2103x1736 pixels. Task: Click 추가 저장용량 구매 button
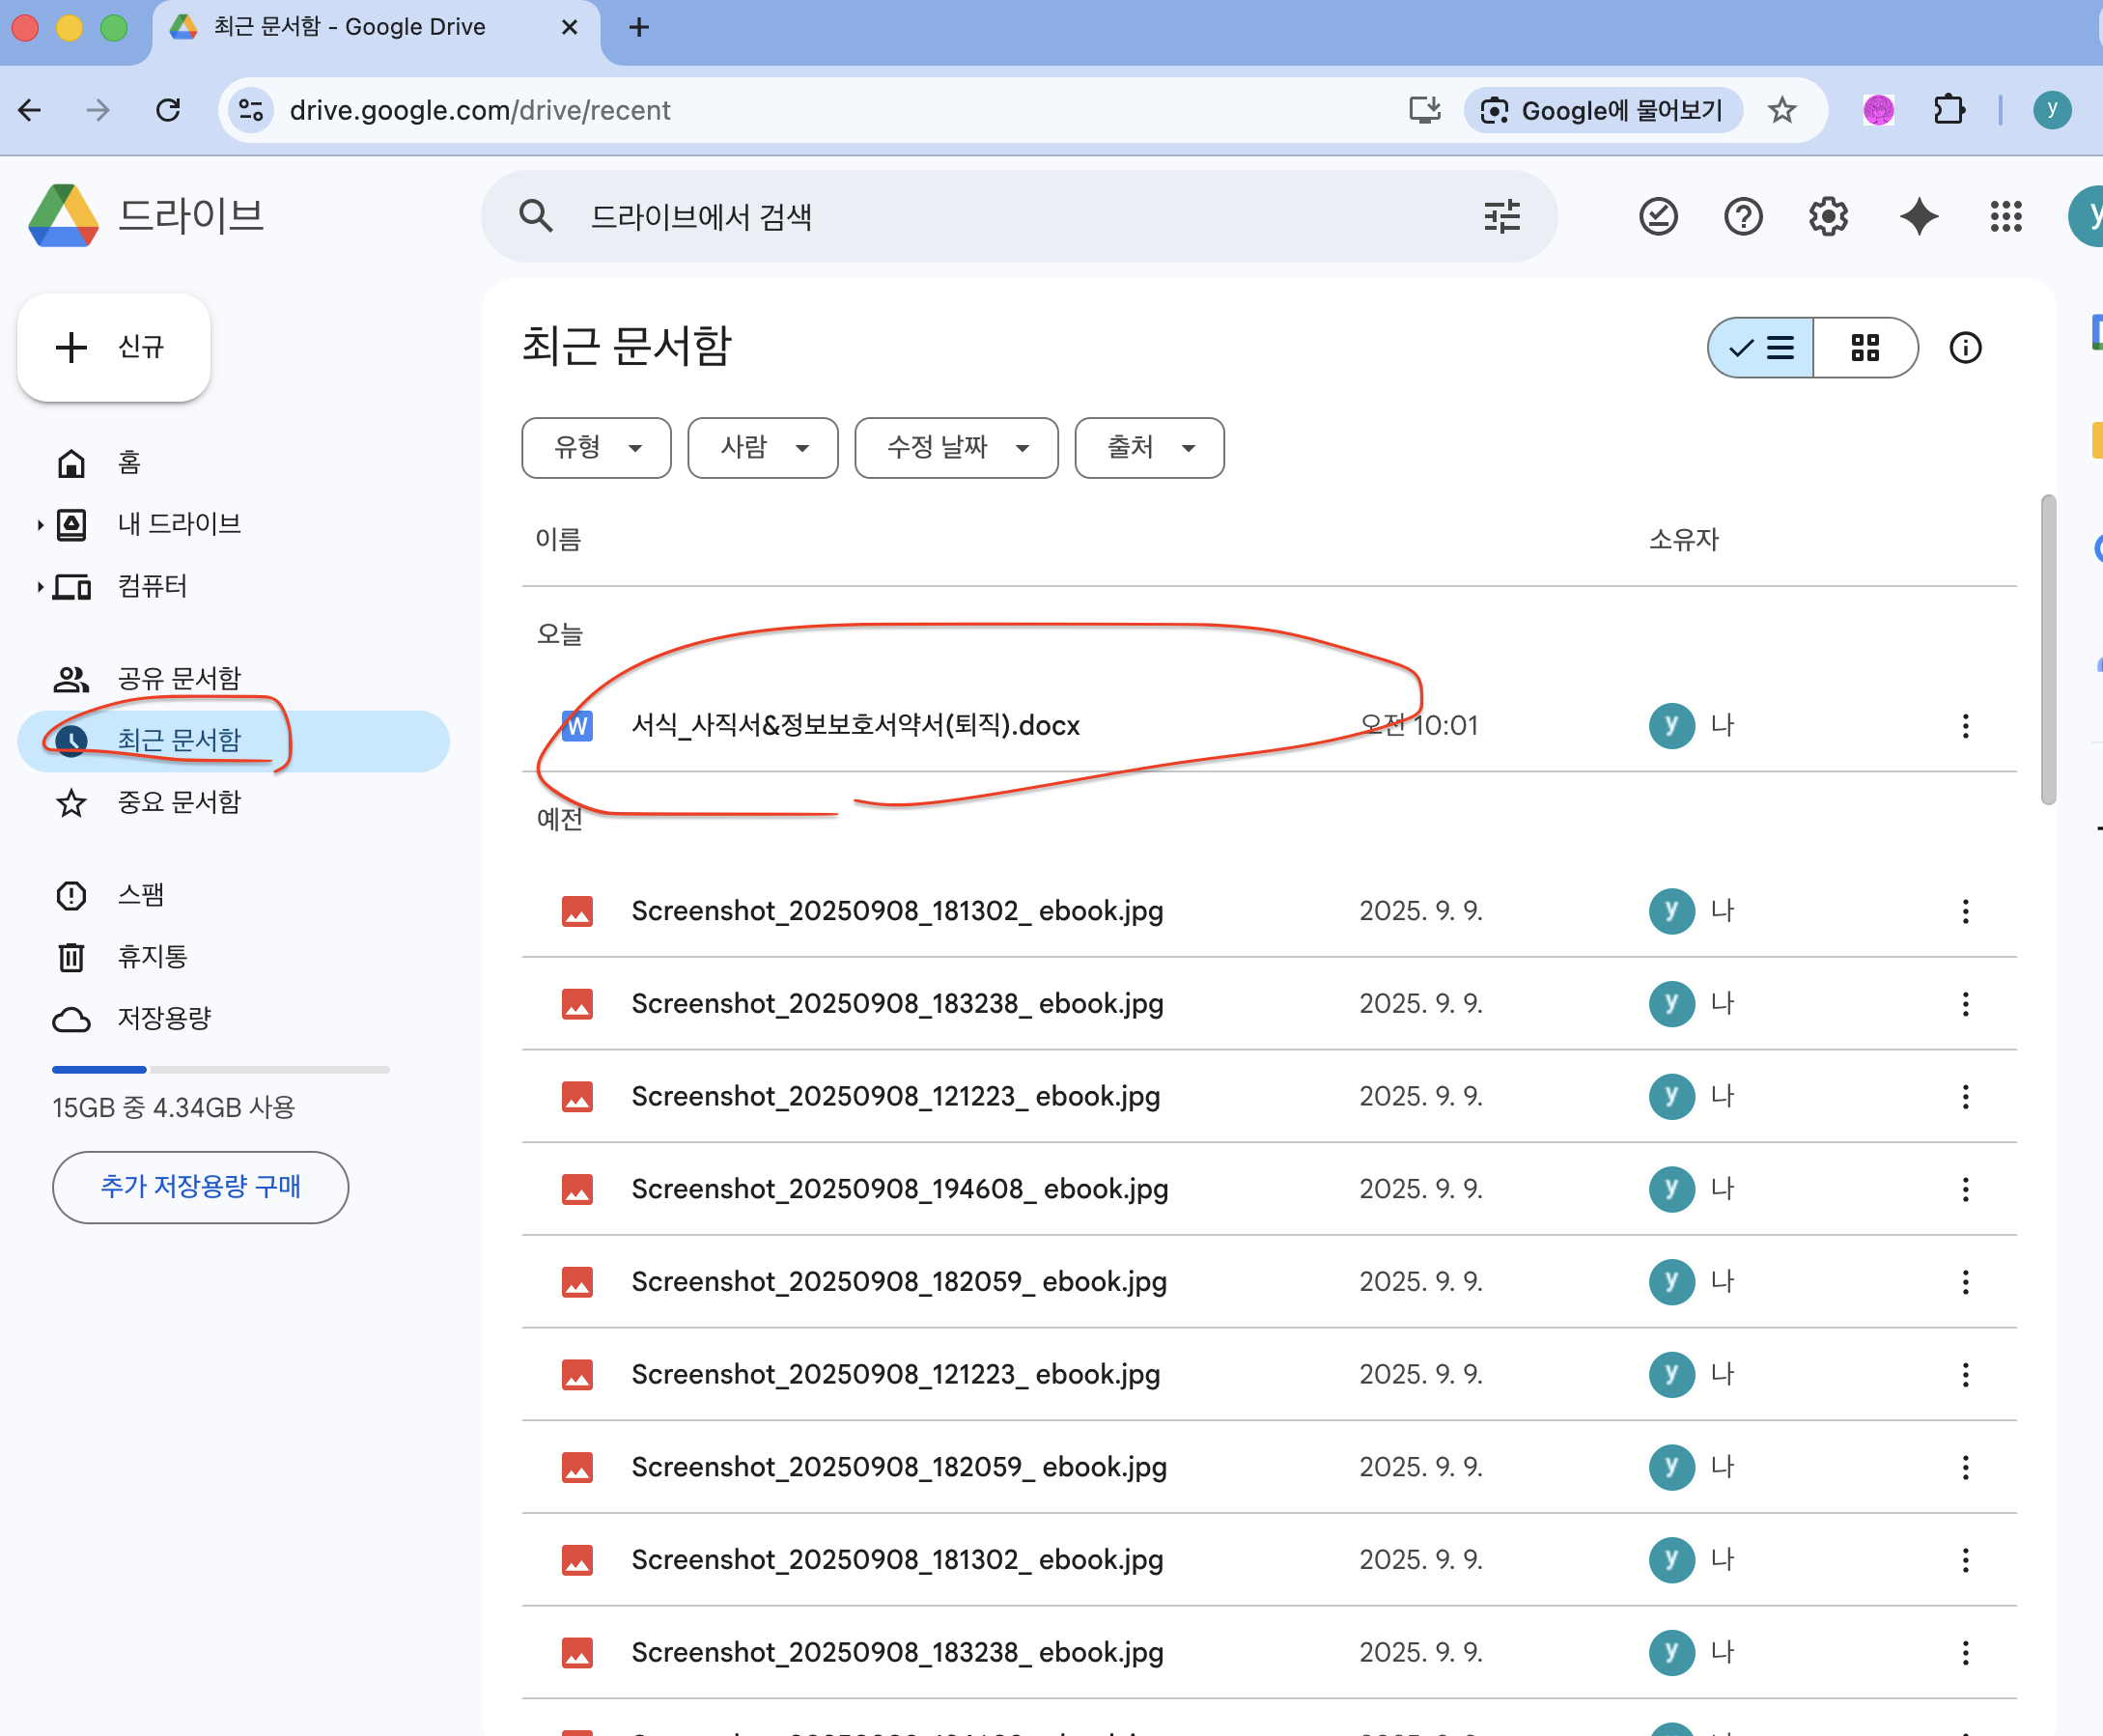coord(200,1187)
